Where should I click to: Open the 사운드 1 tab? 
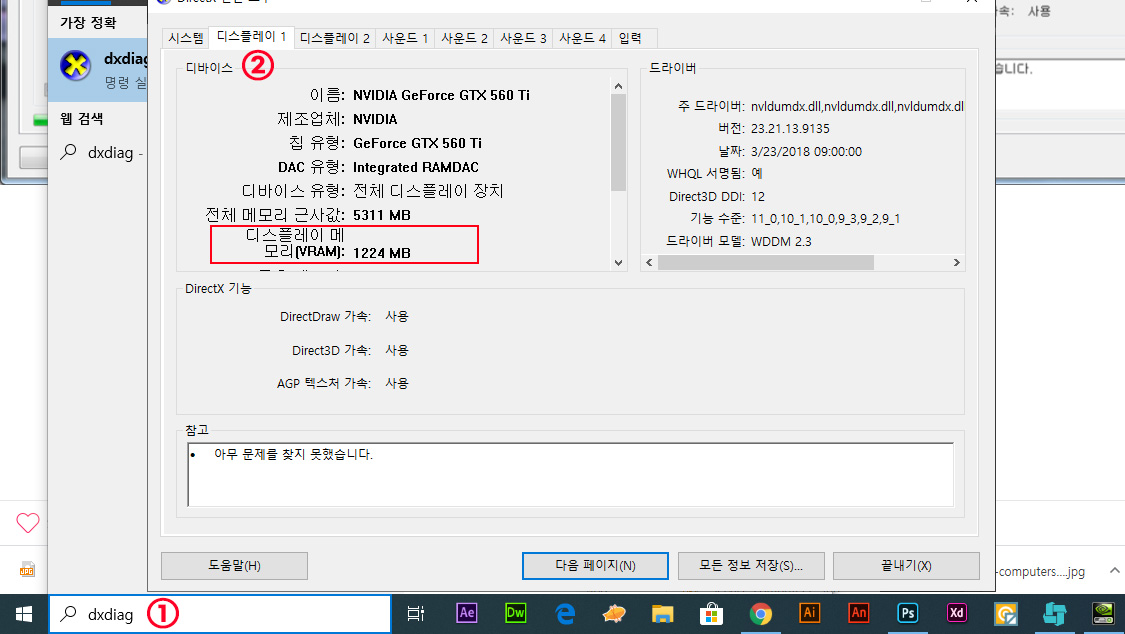(405, 38)
